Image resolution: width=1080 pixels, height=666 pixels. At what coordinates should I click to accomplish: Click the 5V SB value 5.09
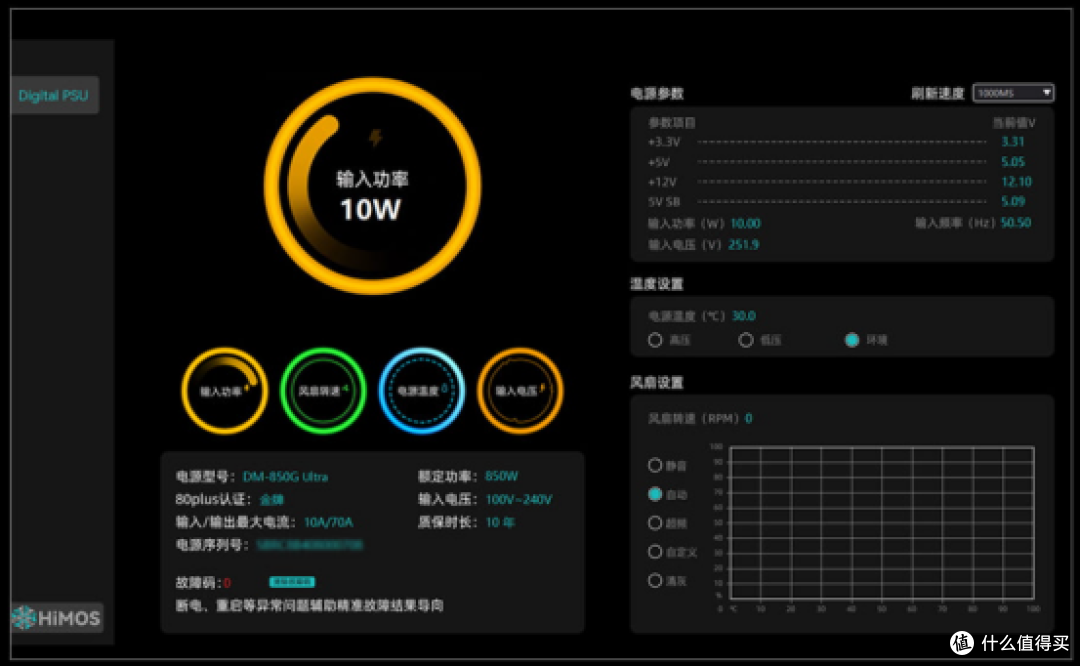[x=1012, y=202]
